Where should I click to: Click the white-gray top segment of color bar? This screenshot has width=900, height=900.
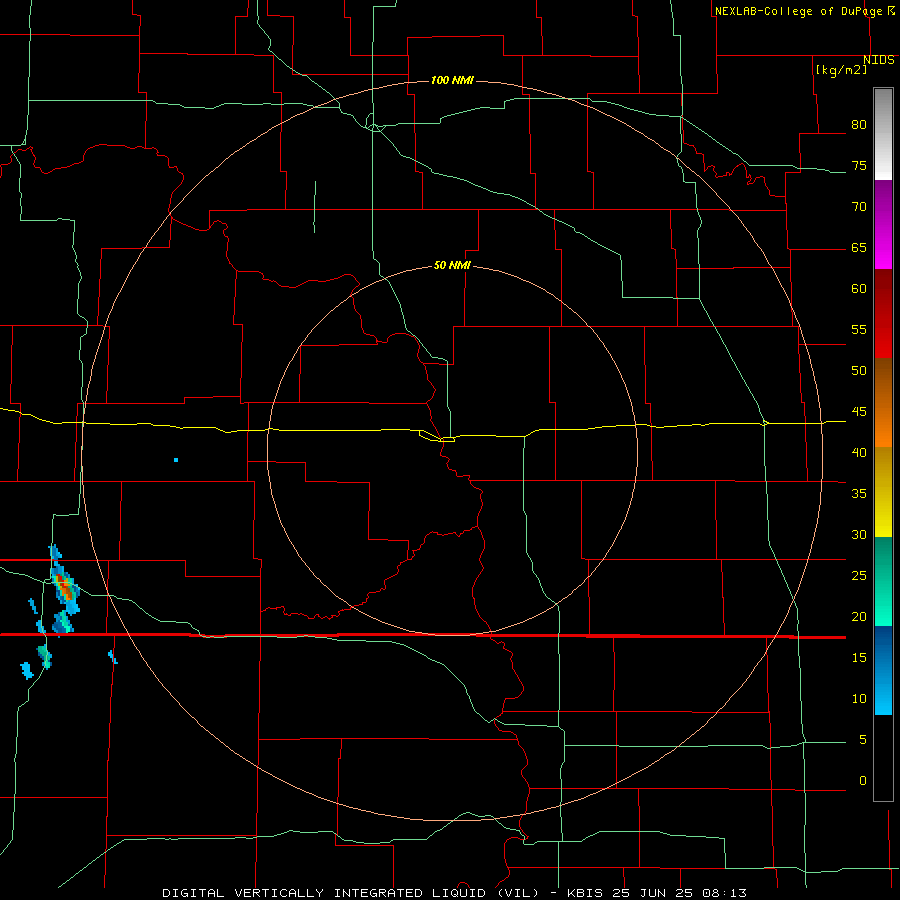(x=883, y=134)
